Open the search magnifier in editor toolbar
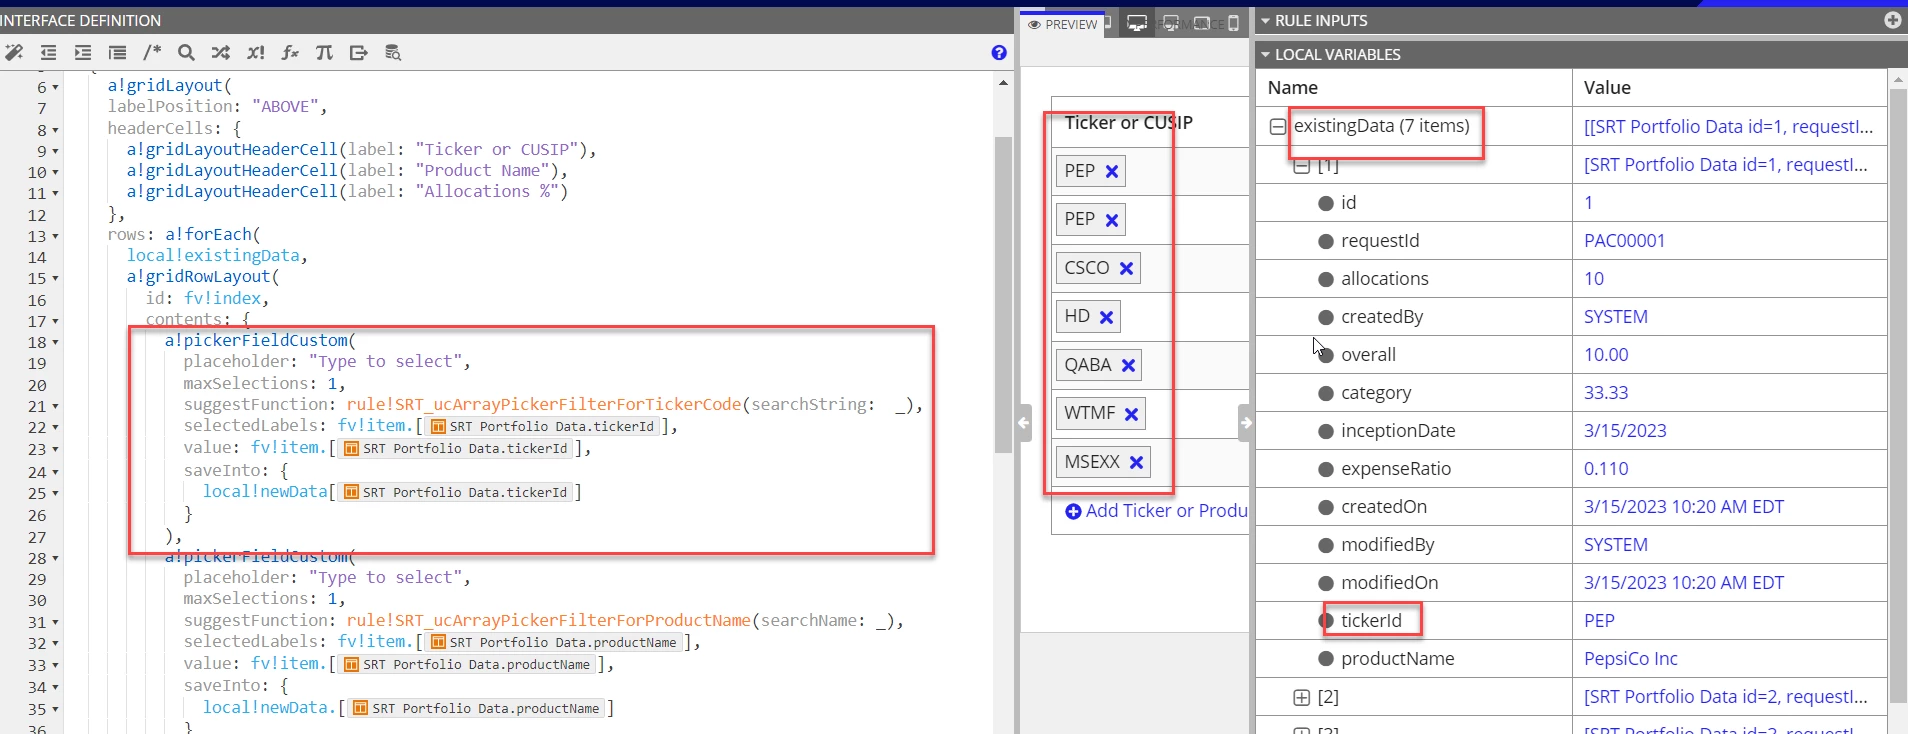 pyautogui.click(x=186, y=53)
